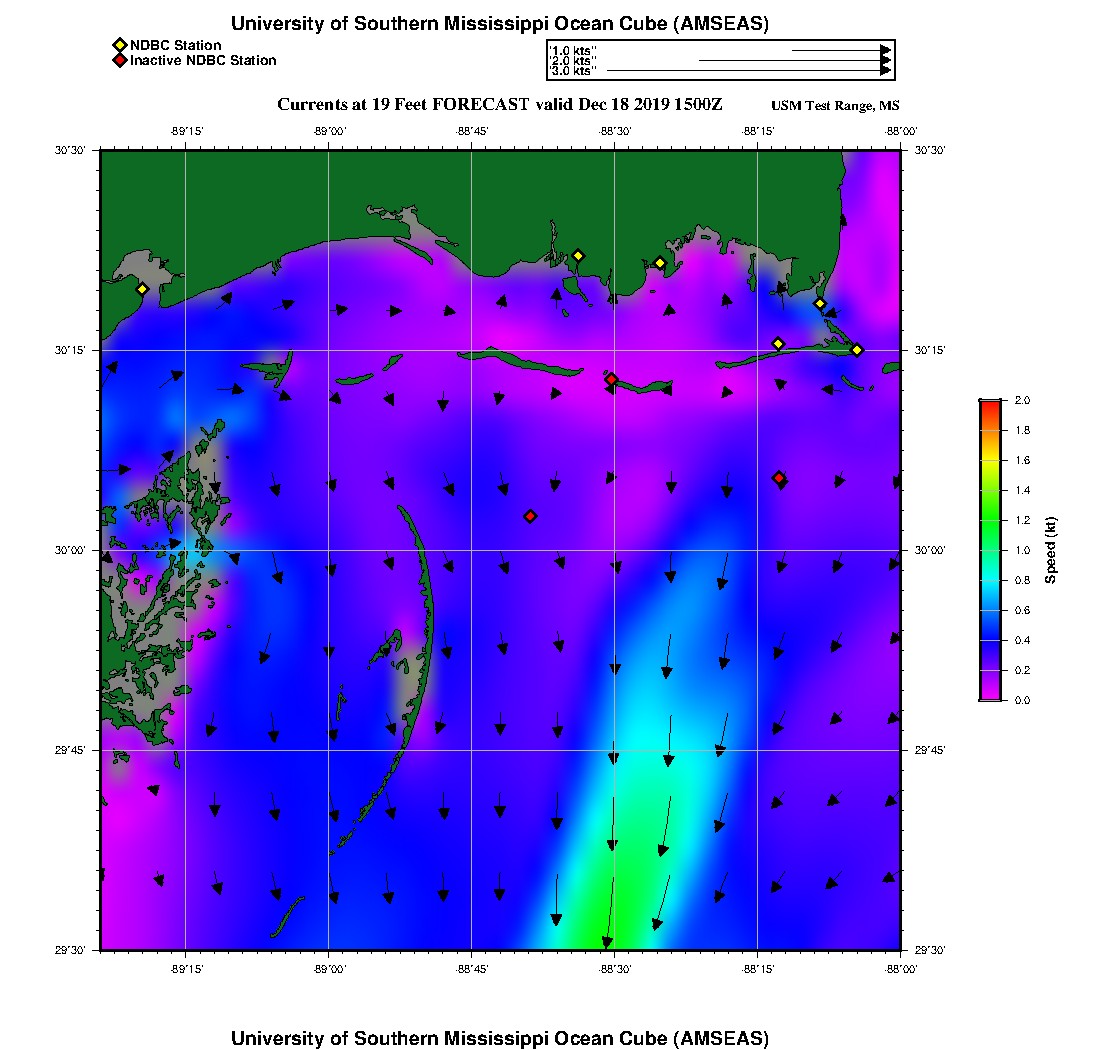The width and height of the screenshot is (1100, 1050).
Task: Click the yellow NDBC Station legend diamond
Action: [119, 45]
